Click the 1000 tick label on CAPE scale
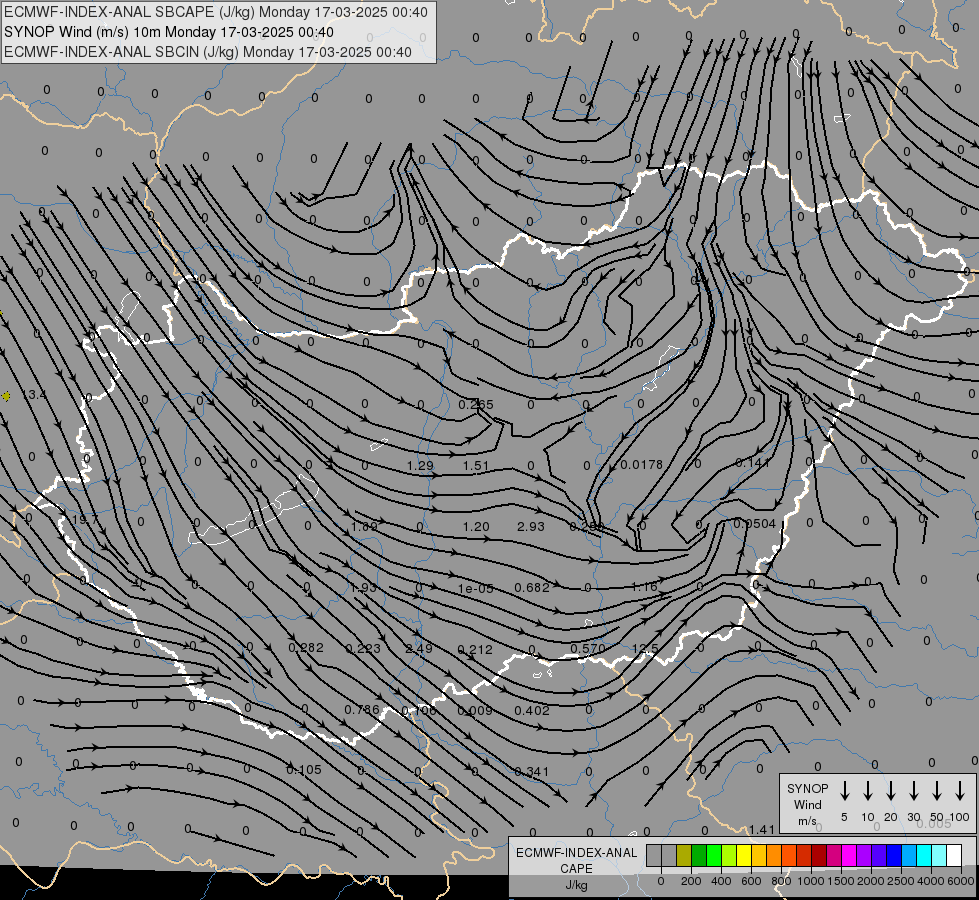 [810, 881]
